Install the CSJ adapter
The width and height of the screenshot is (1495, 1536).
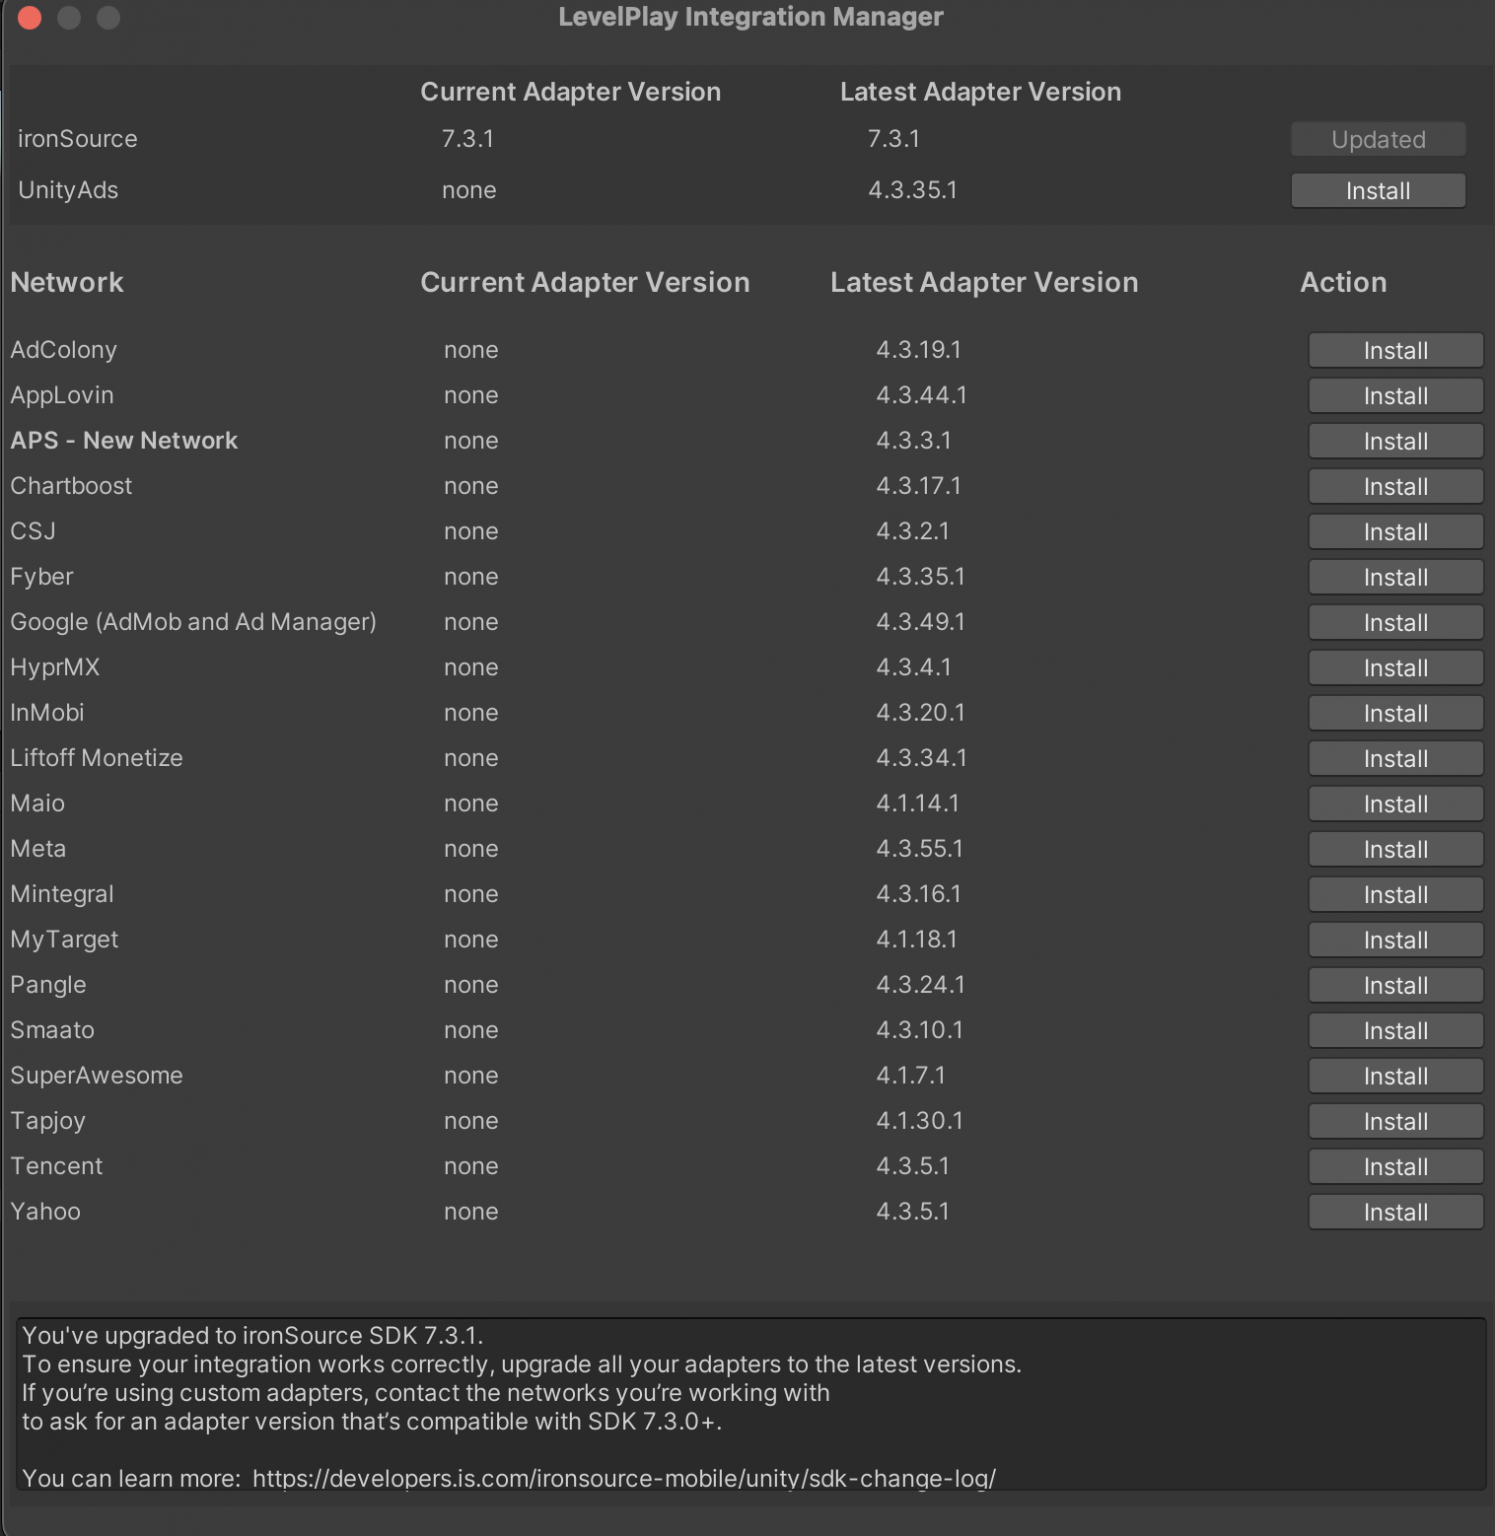pyautogui.click(x=1395, y=531)
